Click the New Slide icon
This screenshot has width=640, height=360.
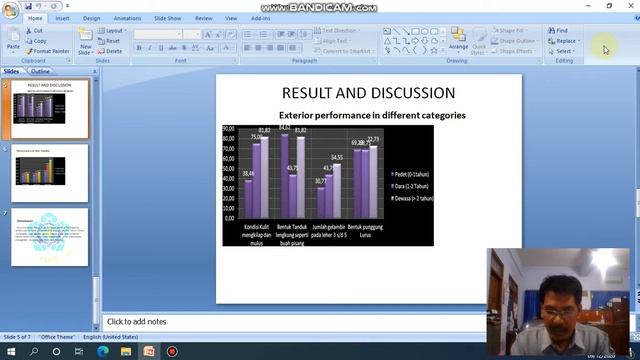click(85, 35)
